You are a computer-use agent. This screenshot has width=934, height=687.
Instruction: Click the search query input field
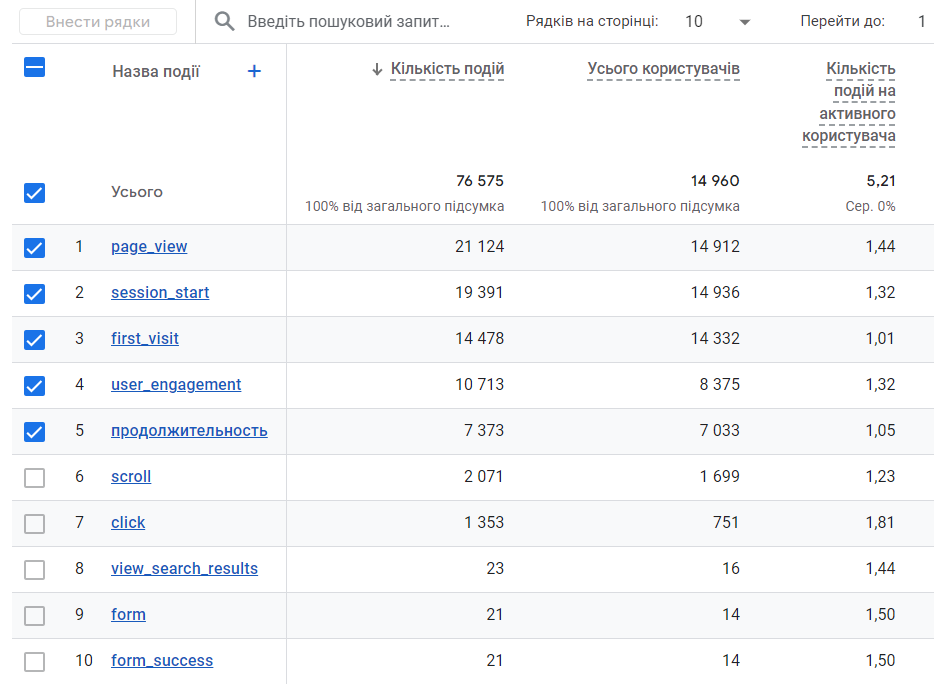tap(350, 22)
